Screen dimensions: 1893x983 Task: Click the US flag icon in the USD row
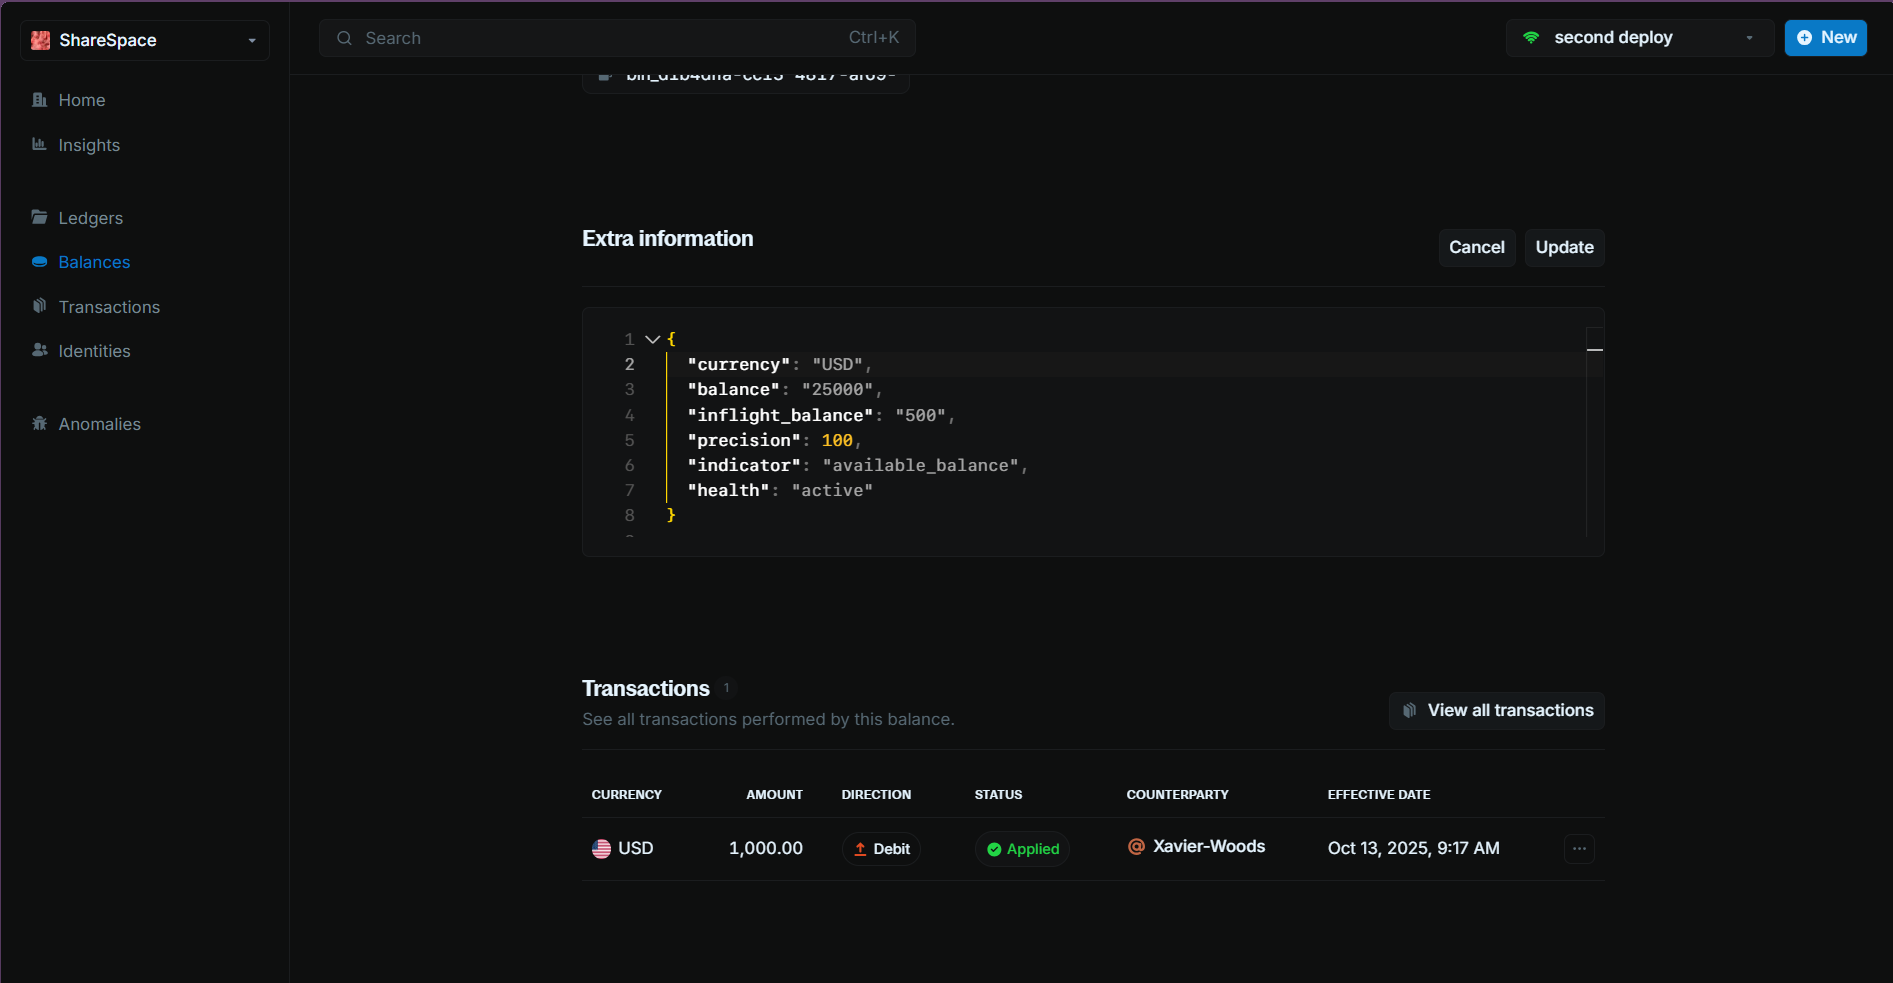click(x=601, y=848)
